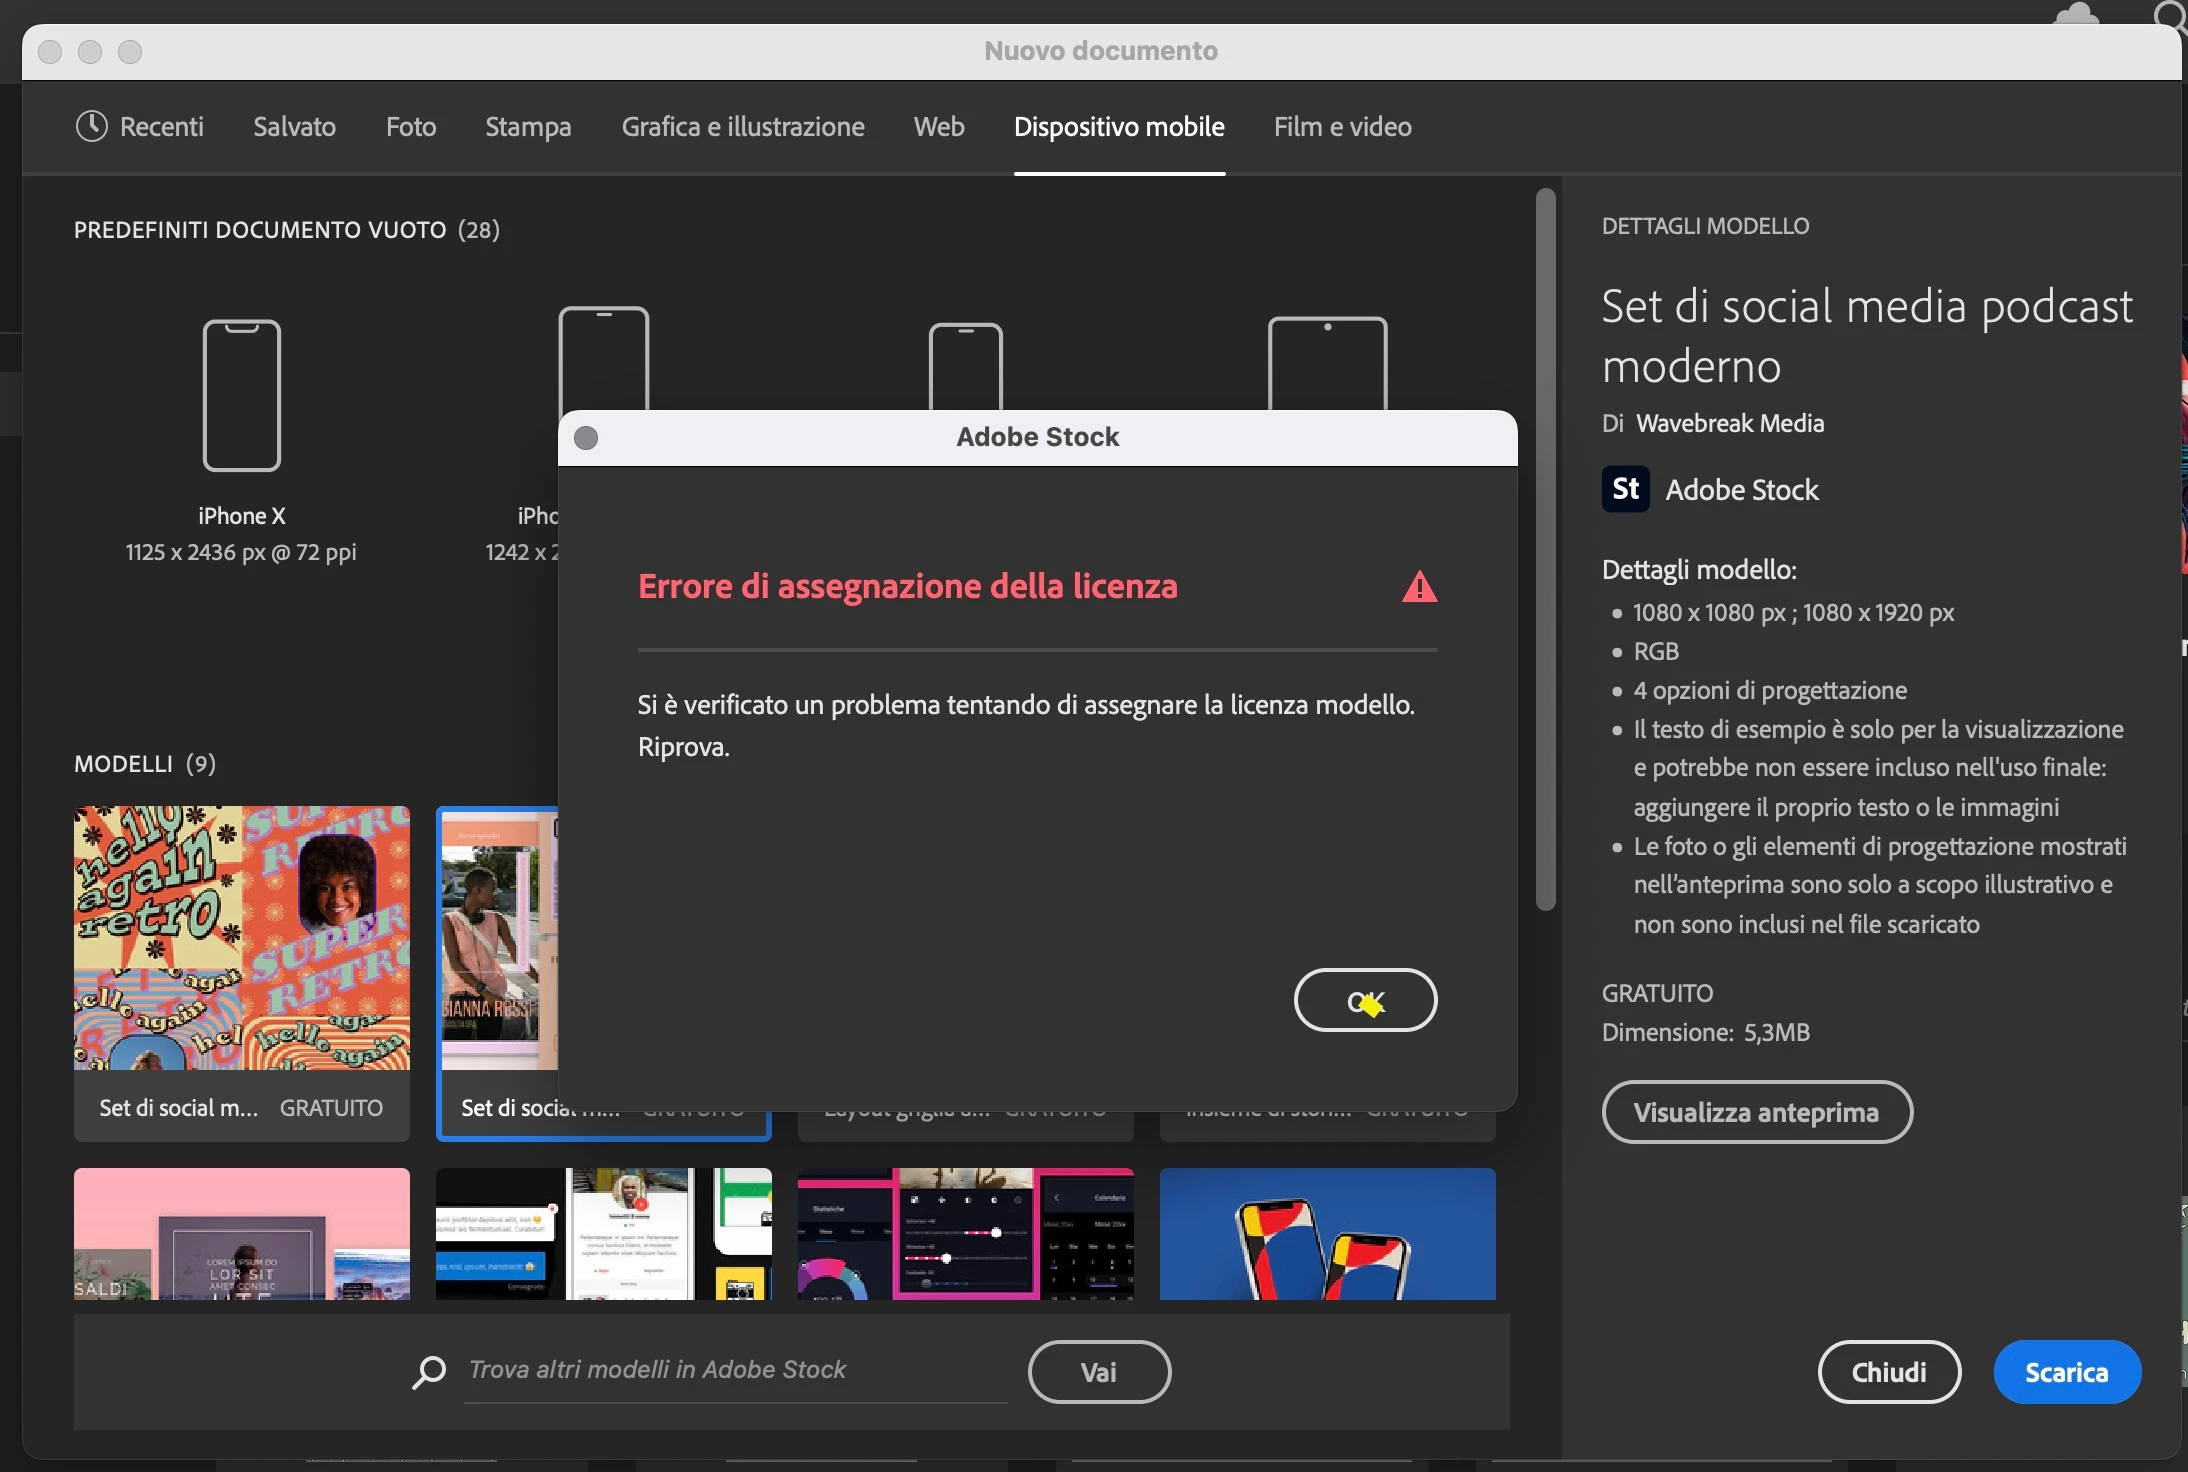Click the Adobe Stock St logo icon
This screenshot has width=2188, height=1472.
pos(1625,490)
